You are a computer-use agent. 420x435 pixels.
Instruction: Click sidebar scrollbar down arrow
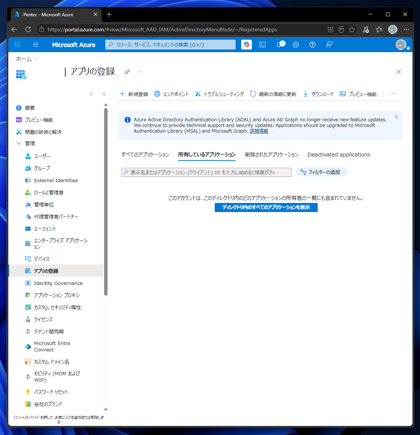point(106,410)
